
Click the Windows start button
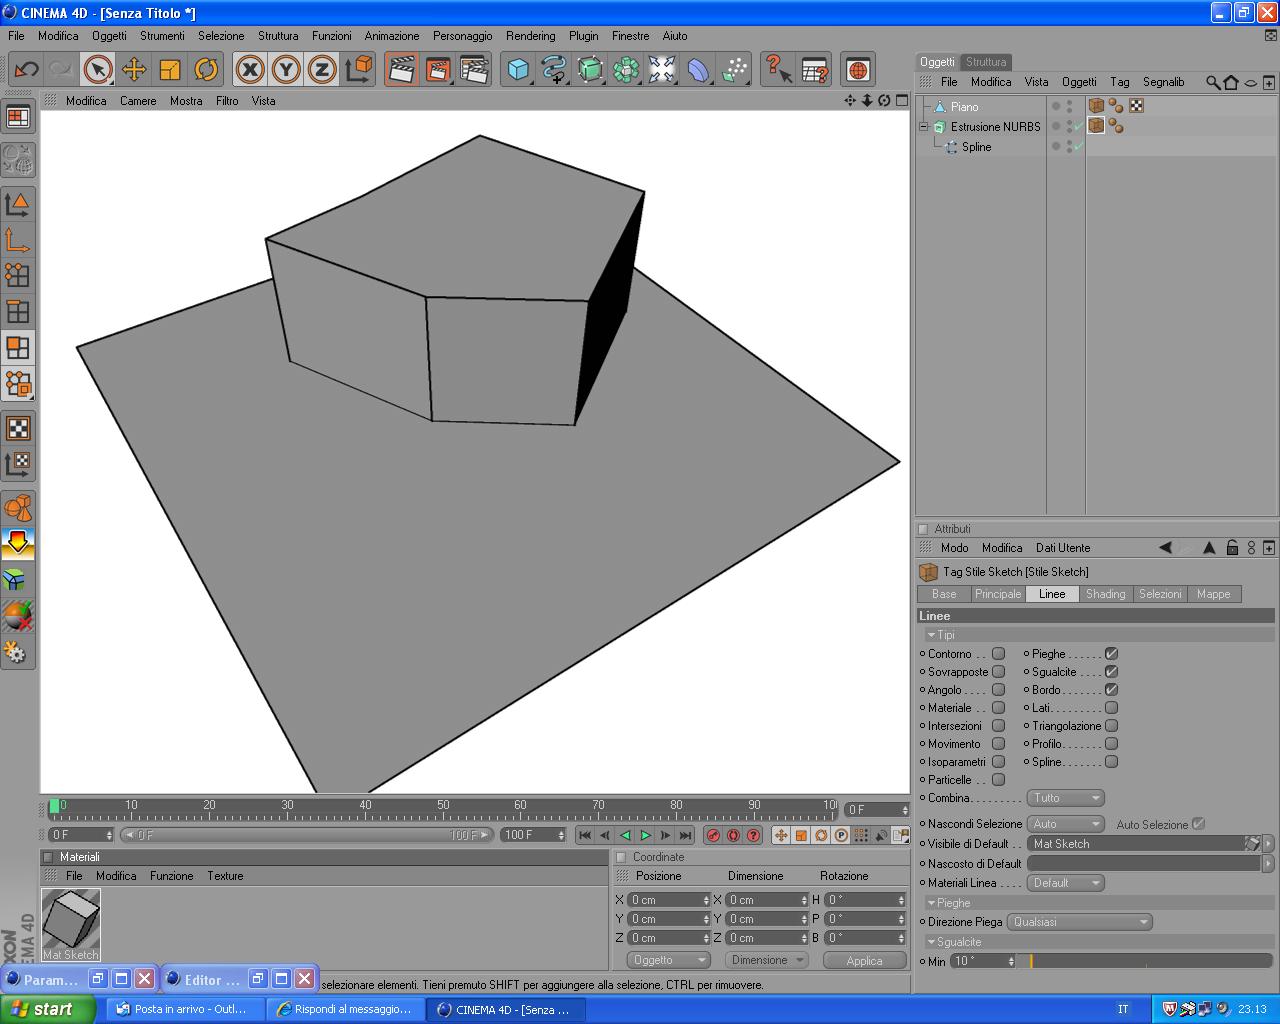(x=47, y=1009)
